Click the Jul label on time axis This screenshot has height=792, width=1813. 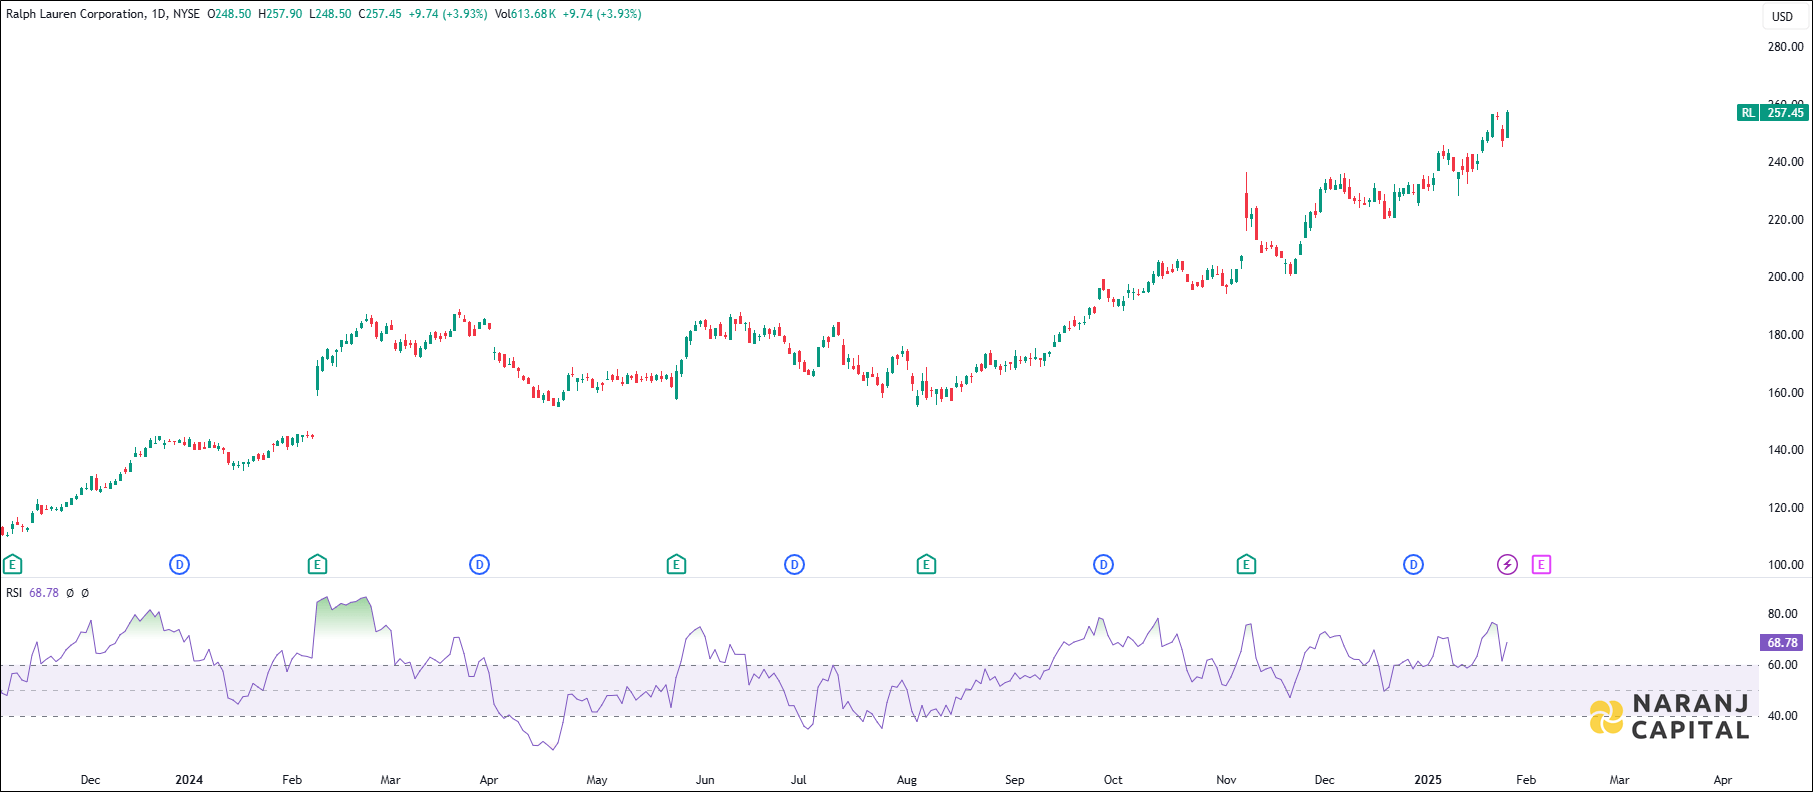pyautogui.click(x=798, y=780)
